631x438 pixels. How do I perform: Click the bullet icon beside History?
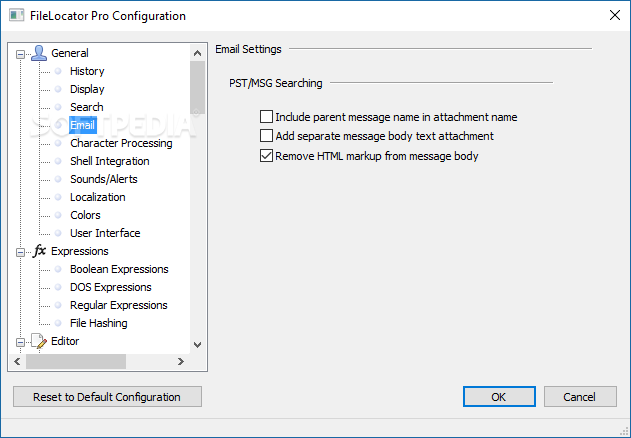click(58, 71)
